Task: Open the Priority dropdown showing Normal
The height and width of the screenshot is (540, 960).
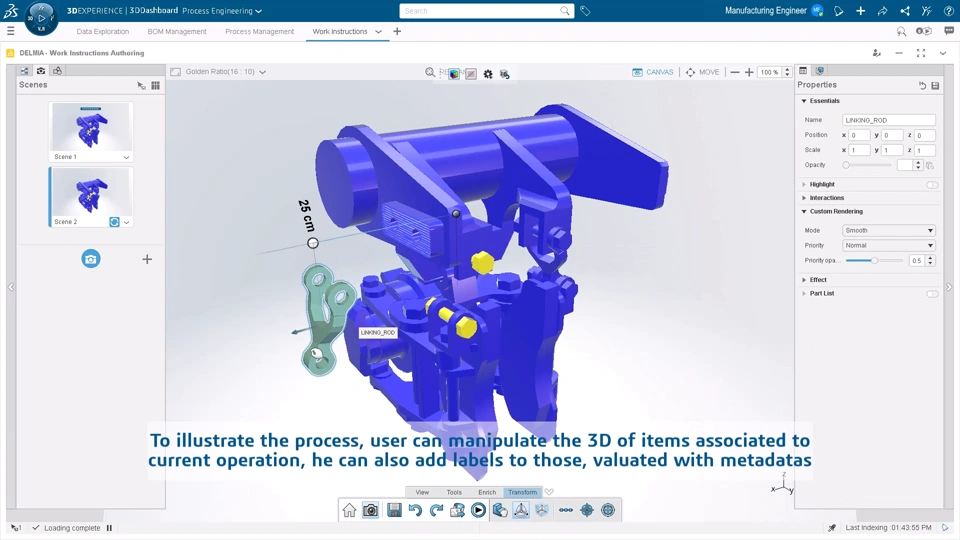Action: 888,246
